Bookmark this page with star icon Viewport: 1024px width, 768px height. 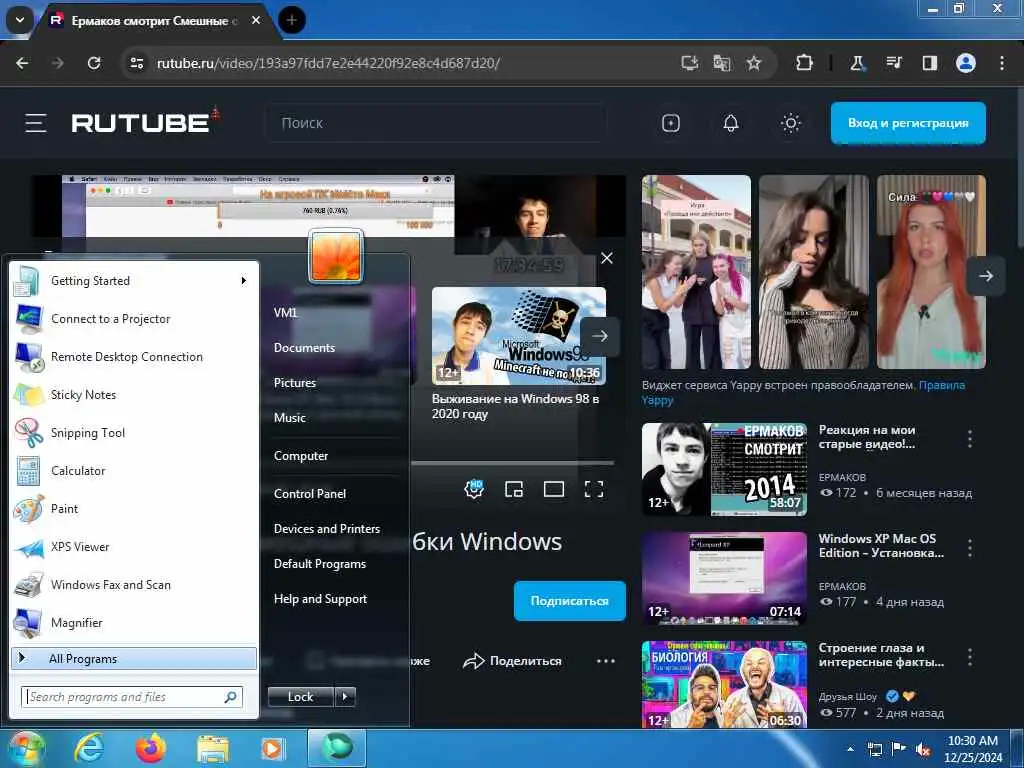[x=754, y=63]
